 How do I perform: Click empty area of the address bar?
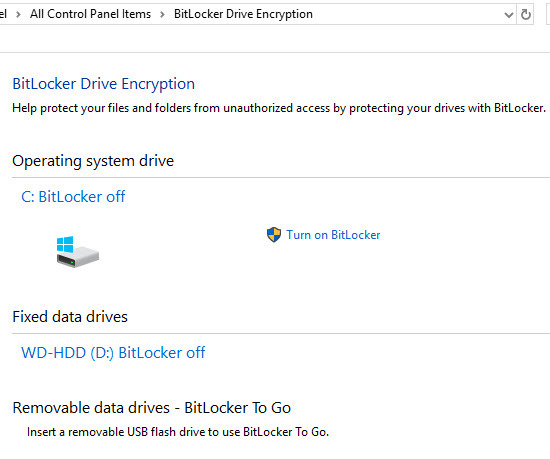click(407, 14)
